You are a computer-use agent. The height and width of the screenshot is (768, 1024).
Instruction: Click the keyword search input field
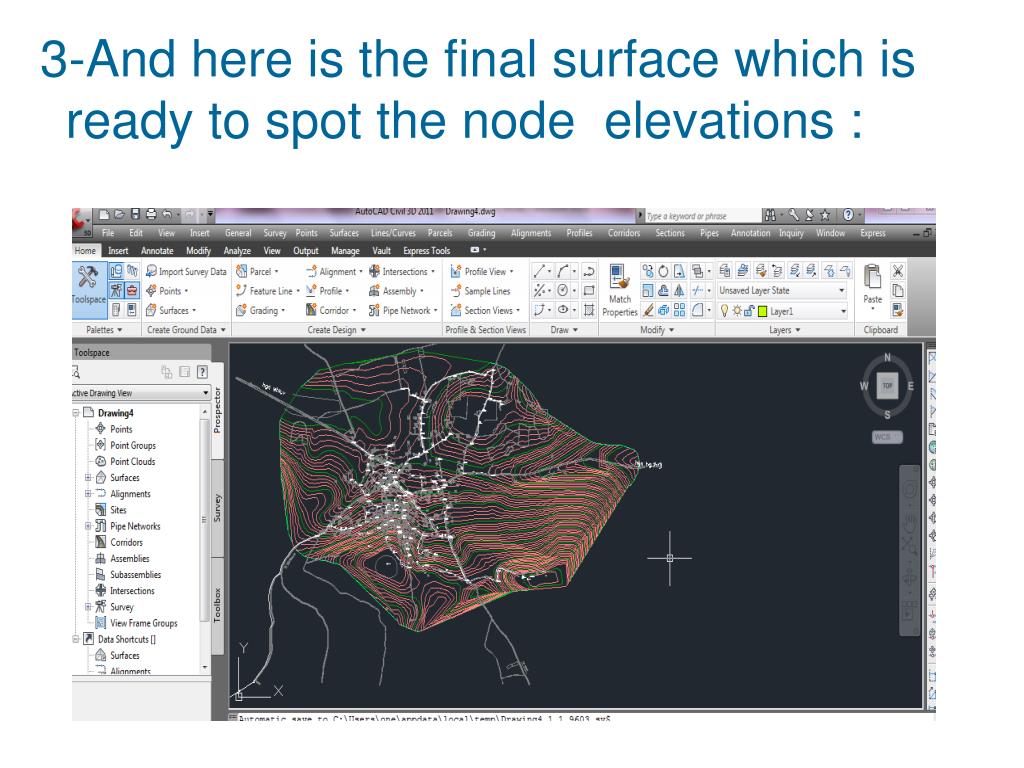click(x=702, y=216)
